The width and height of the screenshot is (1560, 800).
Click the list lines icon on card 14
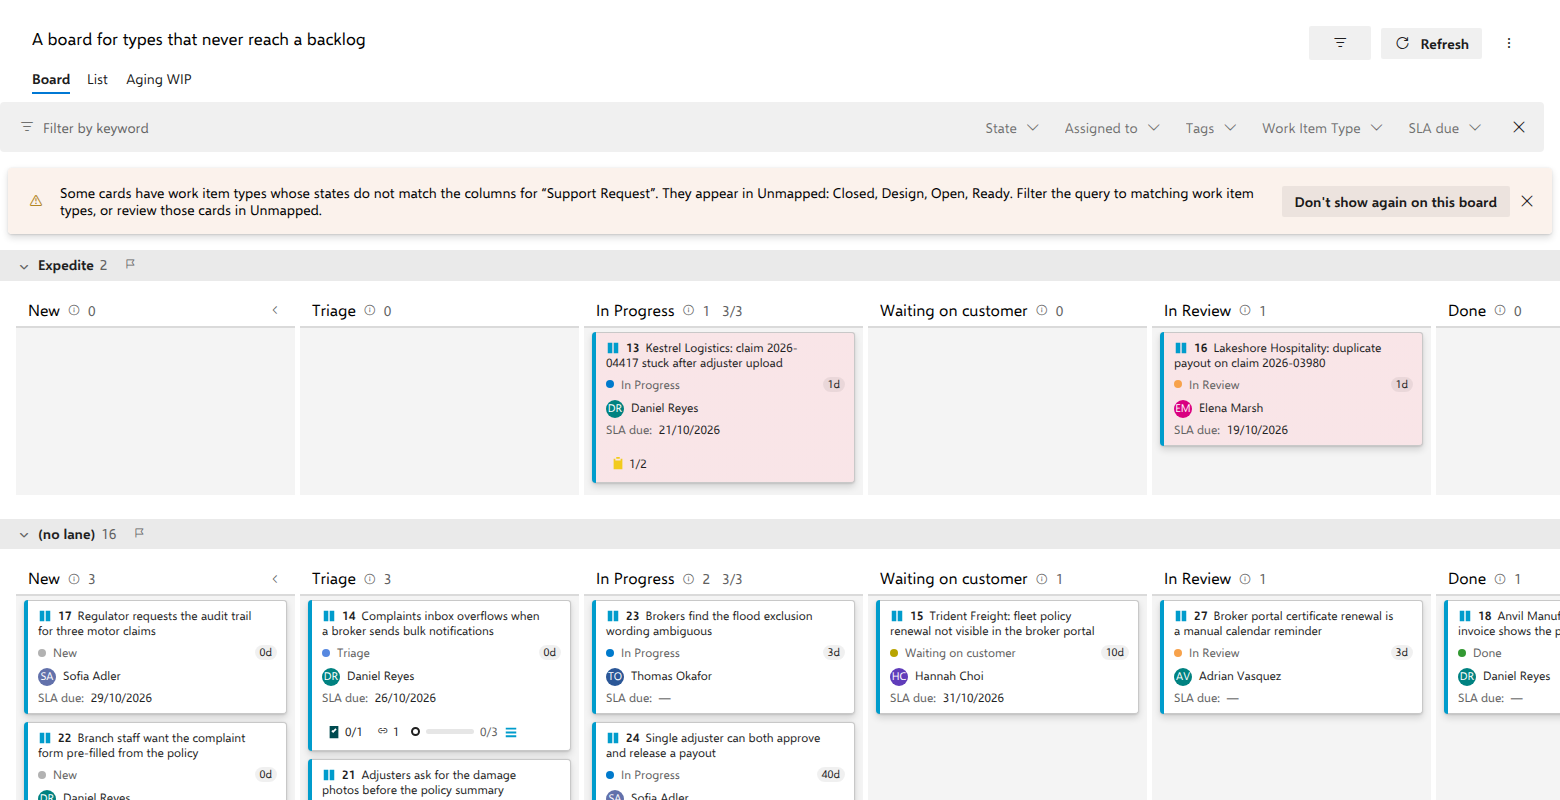pyautogui.click(x=511, y=732)
